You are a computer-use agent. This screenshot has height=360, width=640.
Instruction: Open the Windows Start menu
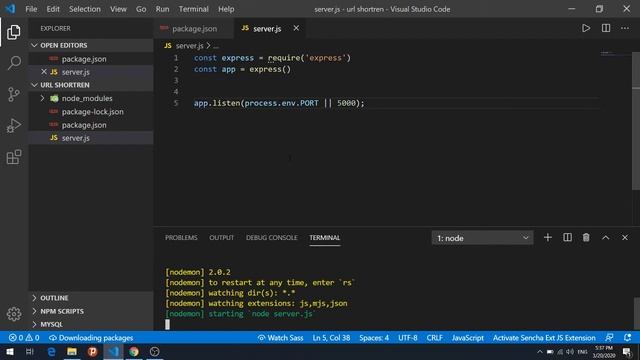coord(9,351)
